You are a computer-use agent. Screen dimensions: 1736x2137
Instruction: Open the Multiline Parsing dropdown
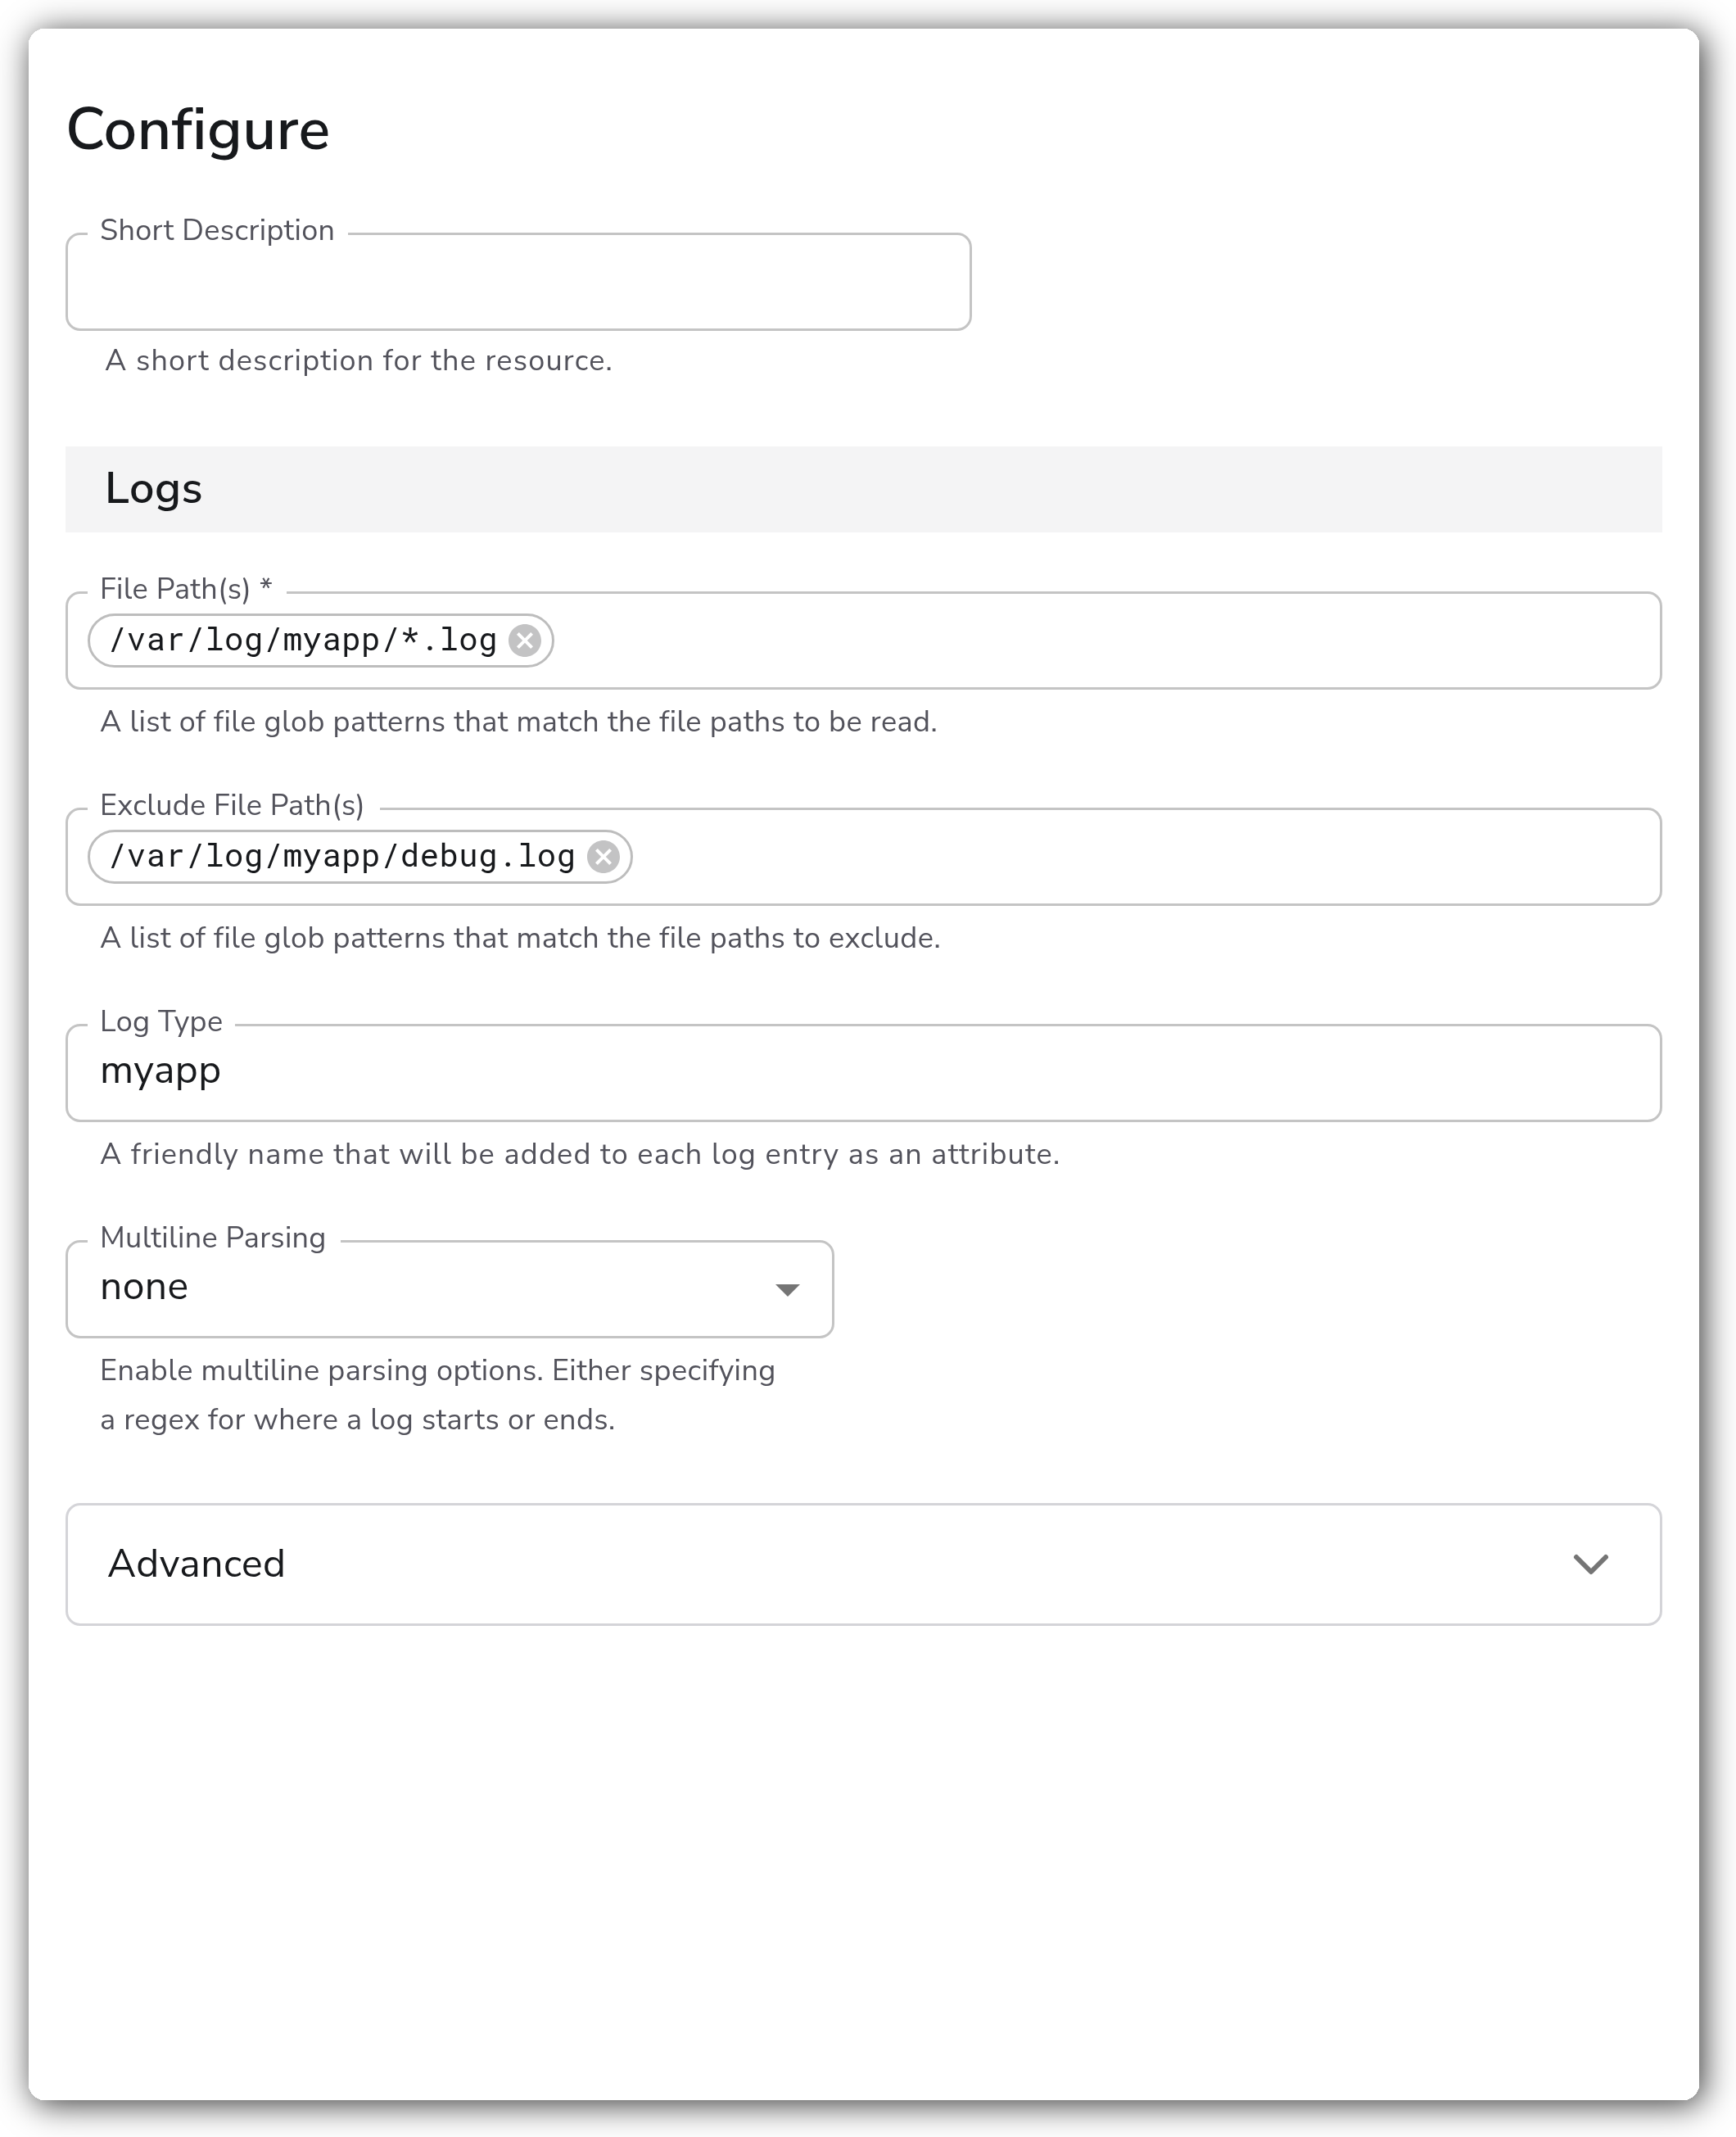449,1289
